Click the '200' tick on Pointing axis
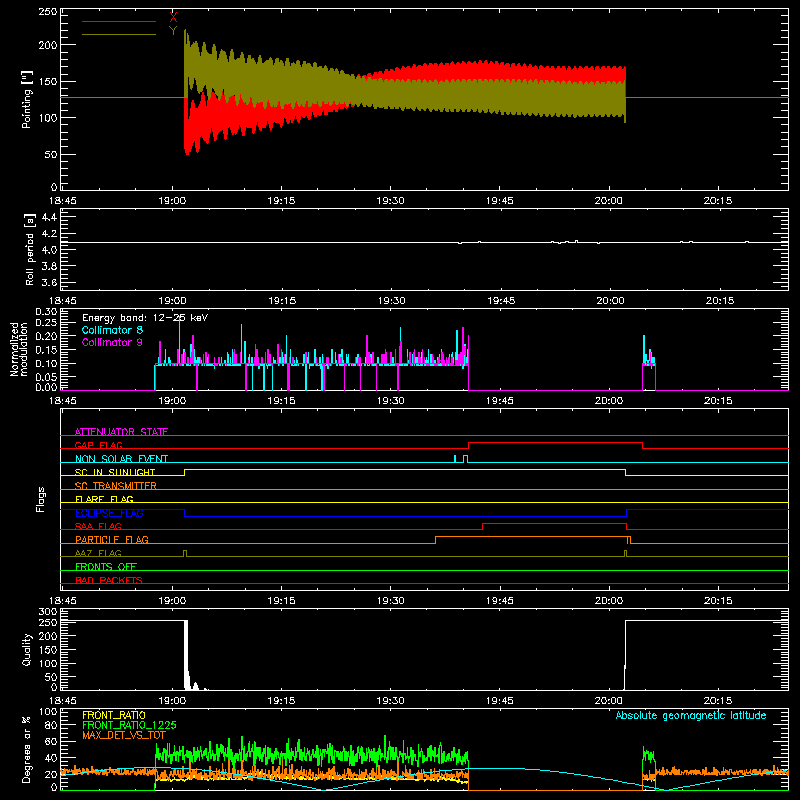 48,45
